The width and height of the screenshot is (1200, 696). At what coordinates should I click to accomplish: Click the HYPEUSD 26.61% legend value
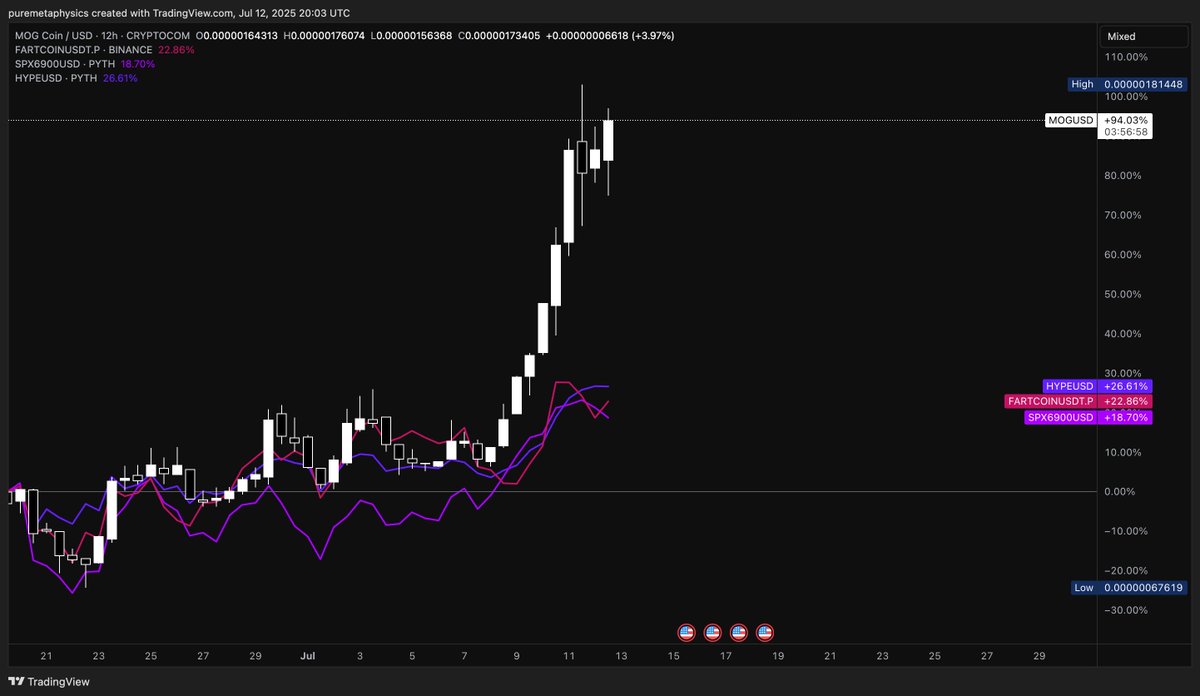120,77
